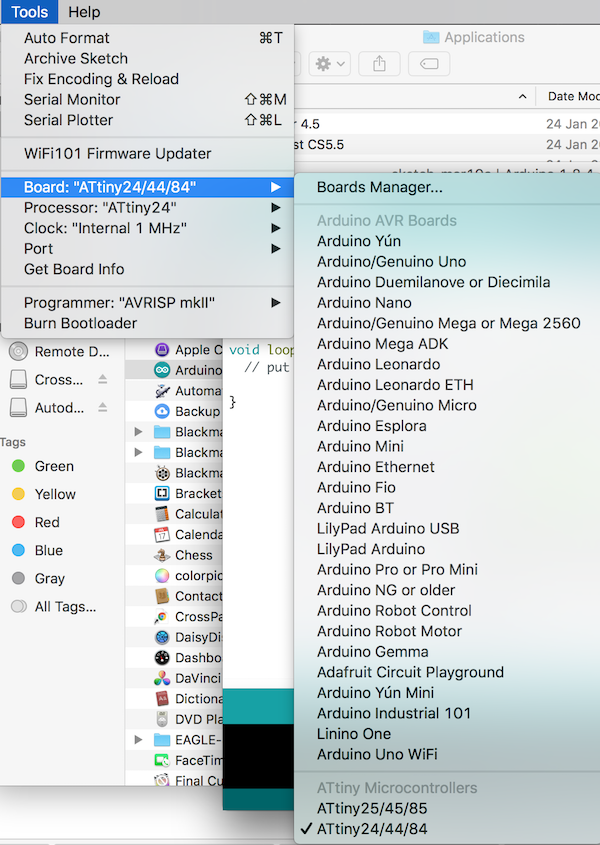Select Arduino Leonardo board
The width and height of the screenshot is (600, 845).
click(447, 364)
